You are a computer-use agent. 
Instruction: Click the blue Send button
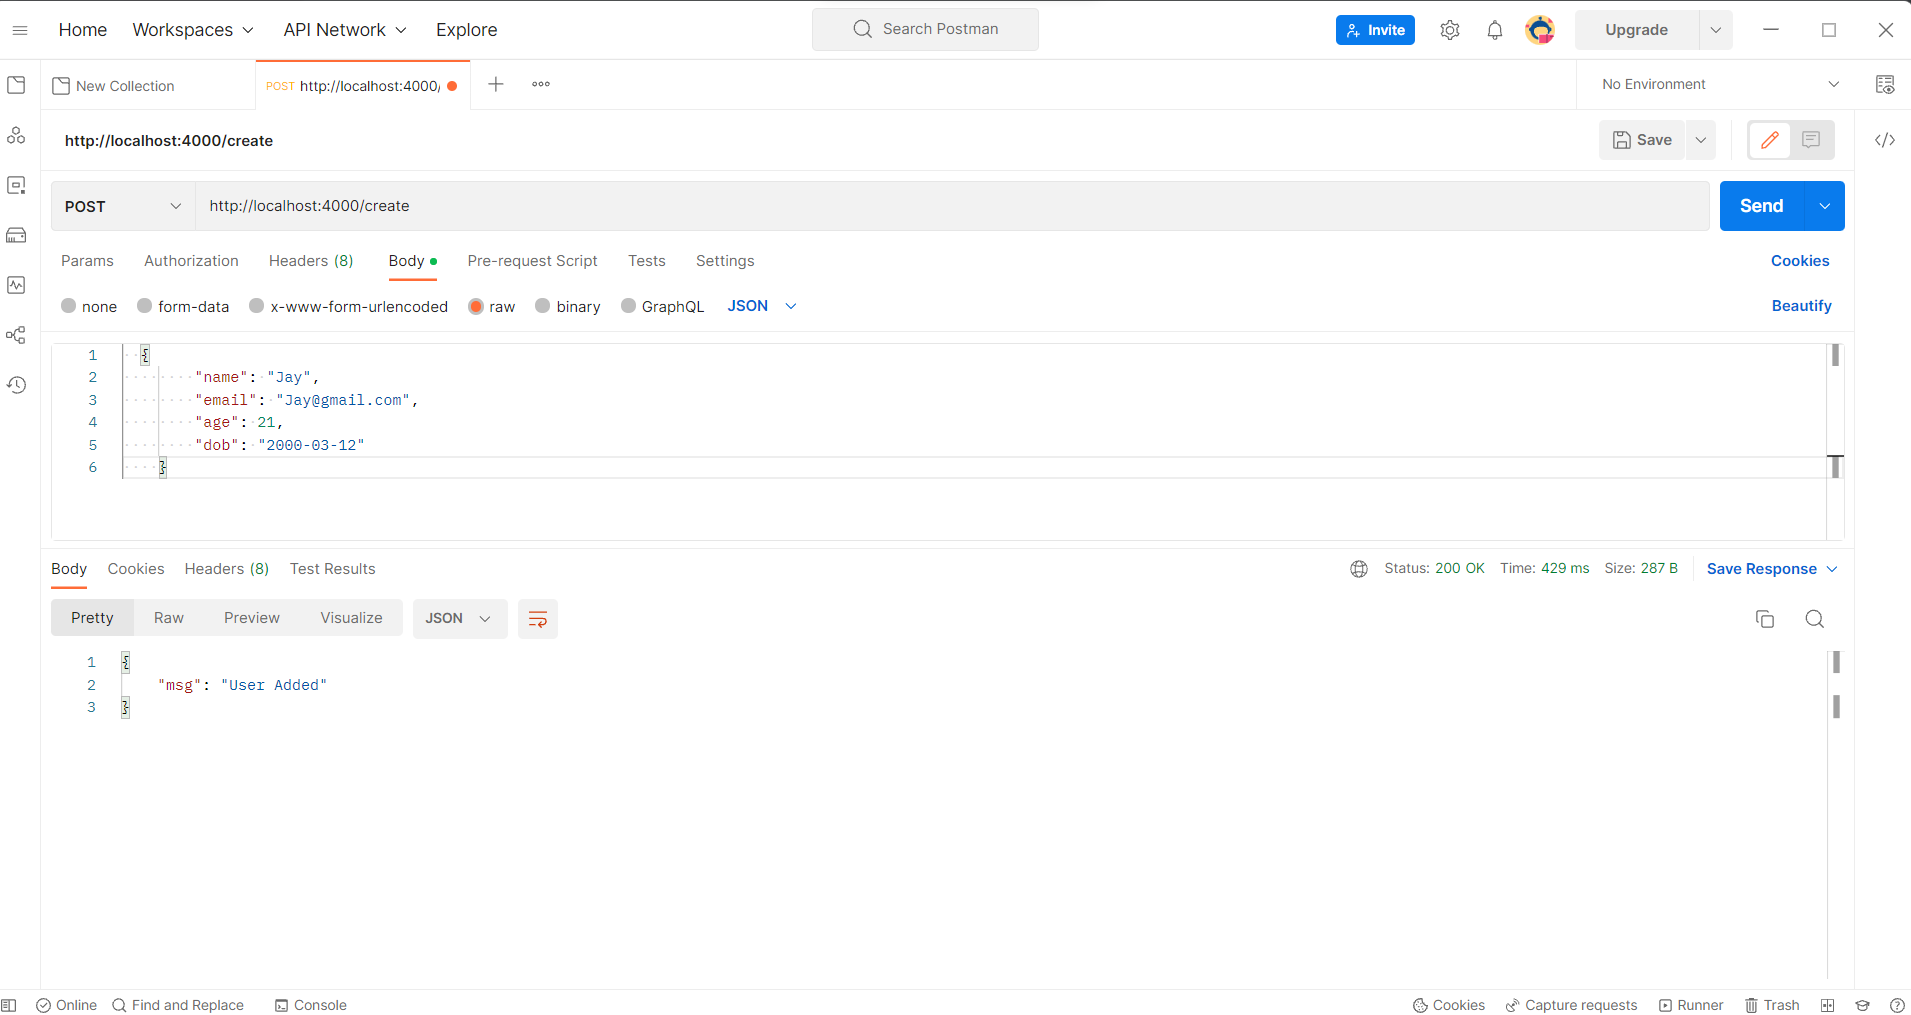pyautogui.click(x=1760, y=206)
